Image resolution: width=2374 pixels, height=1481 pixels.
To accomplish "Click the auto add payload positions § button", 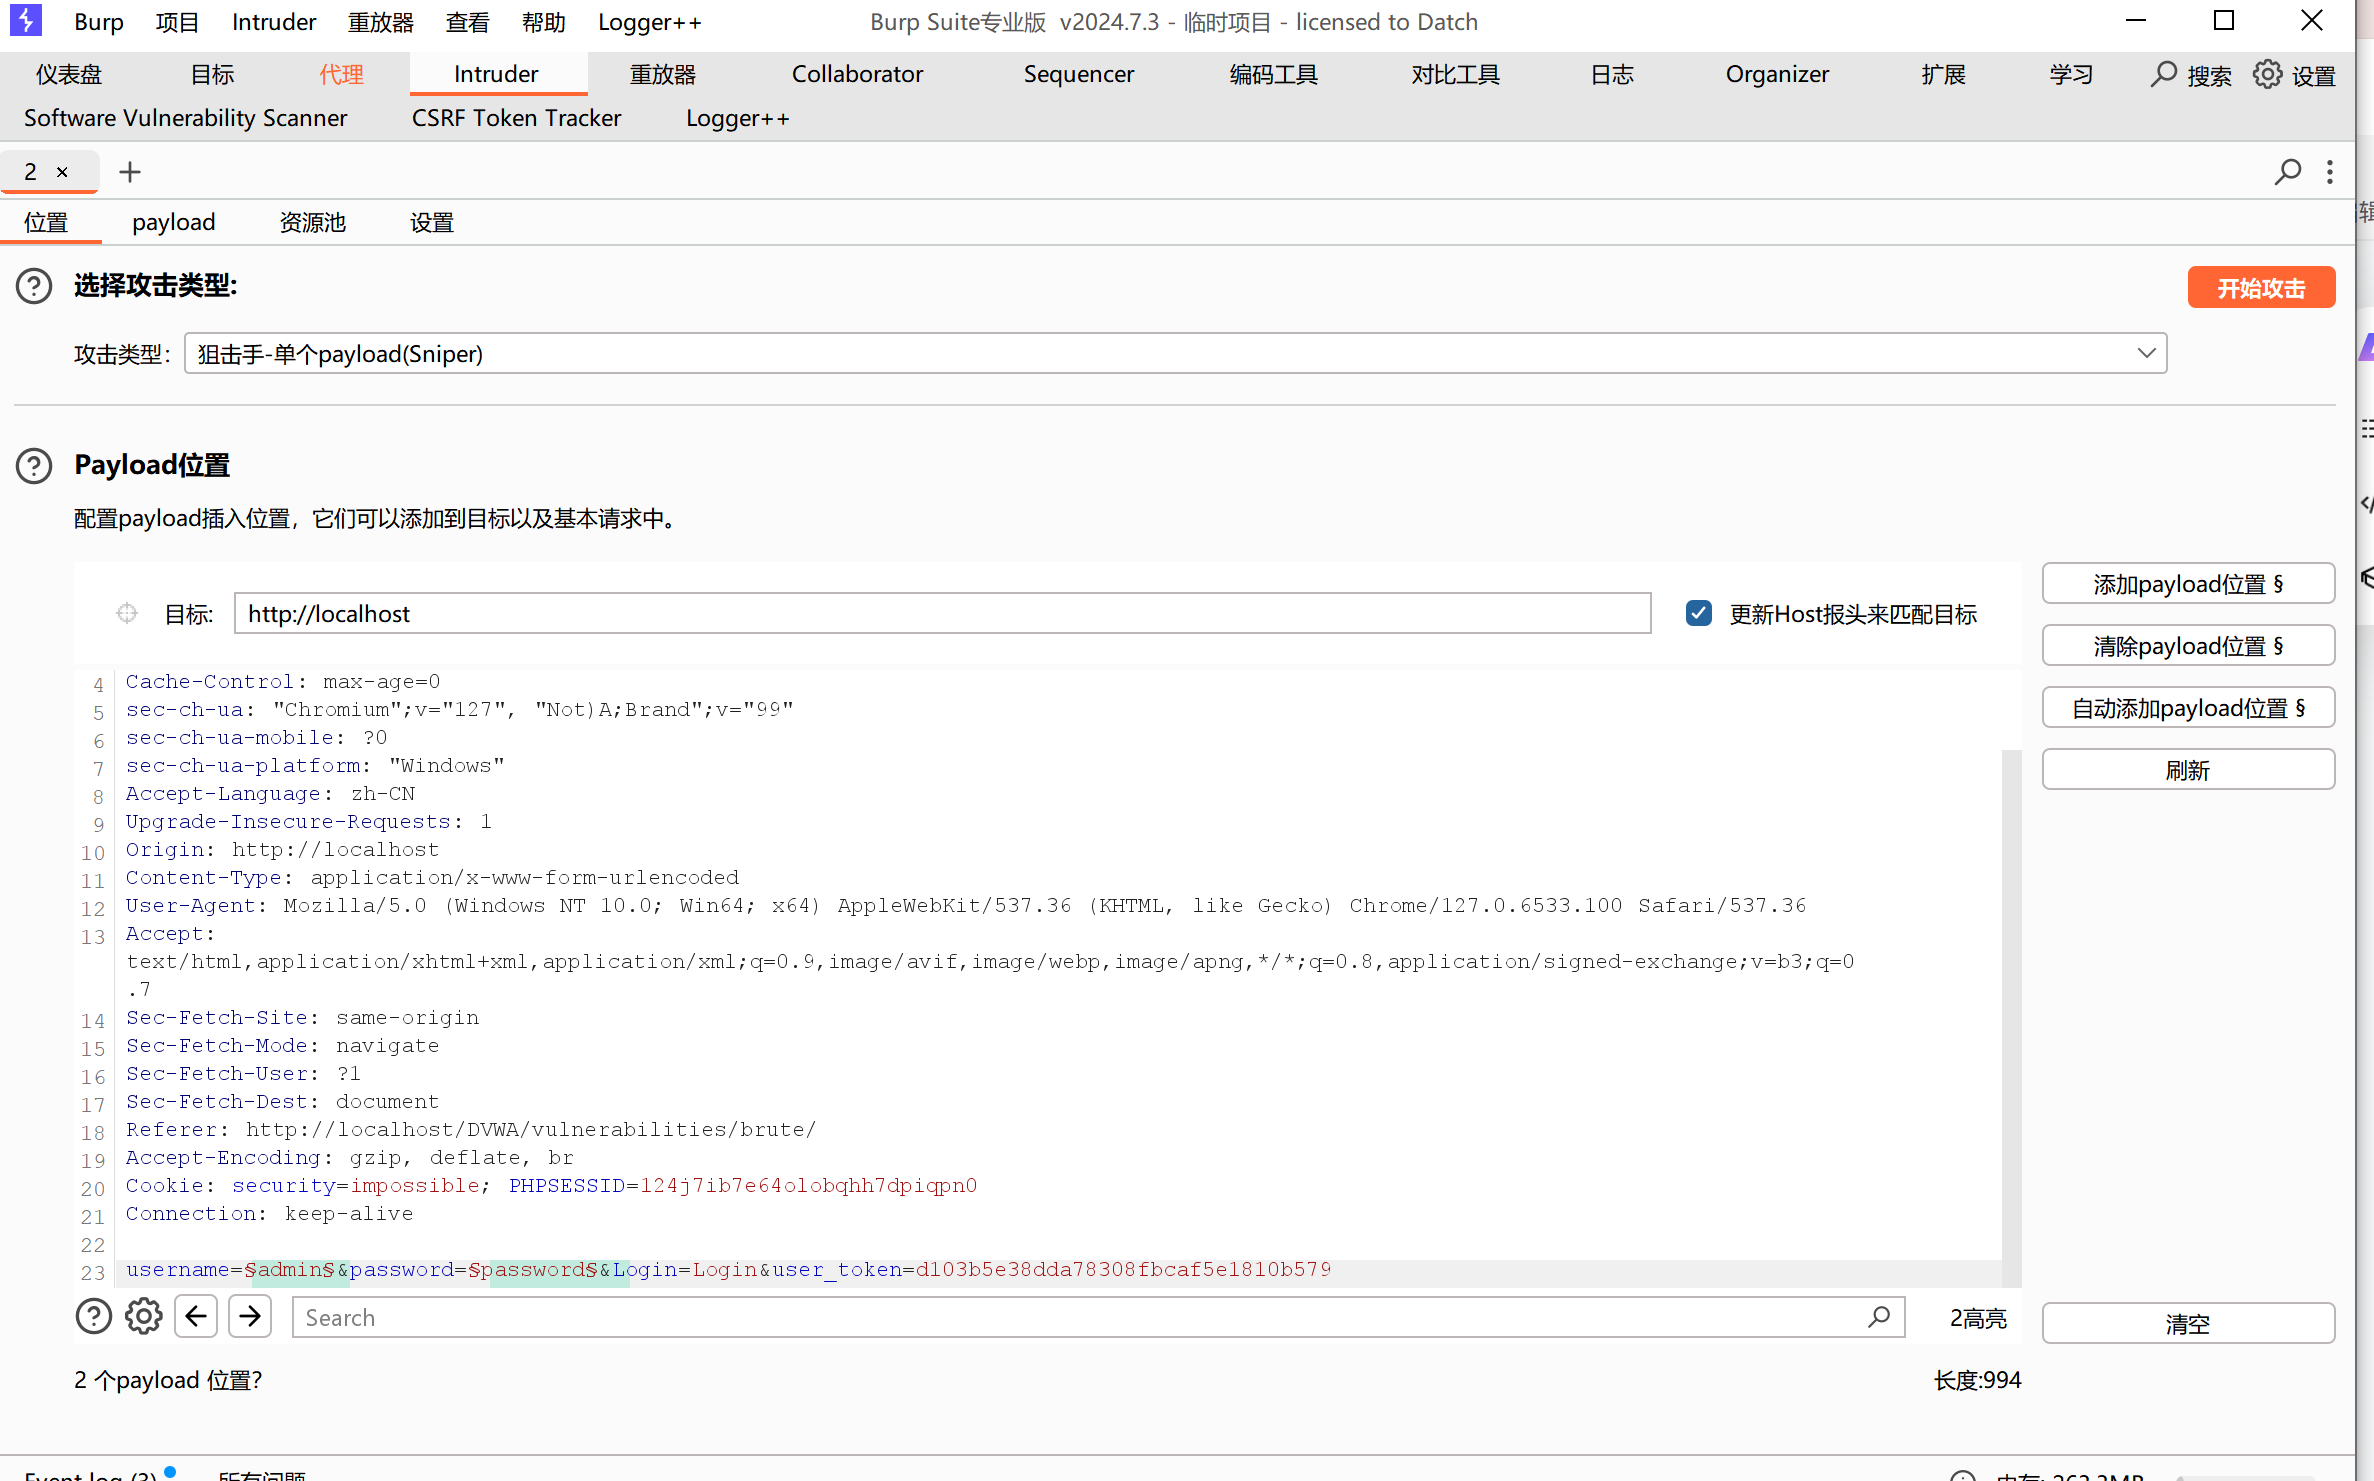I will (x=2187, y=708).
